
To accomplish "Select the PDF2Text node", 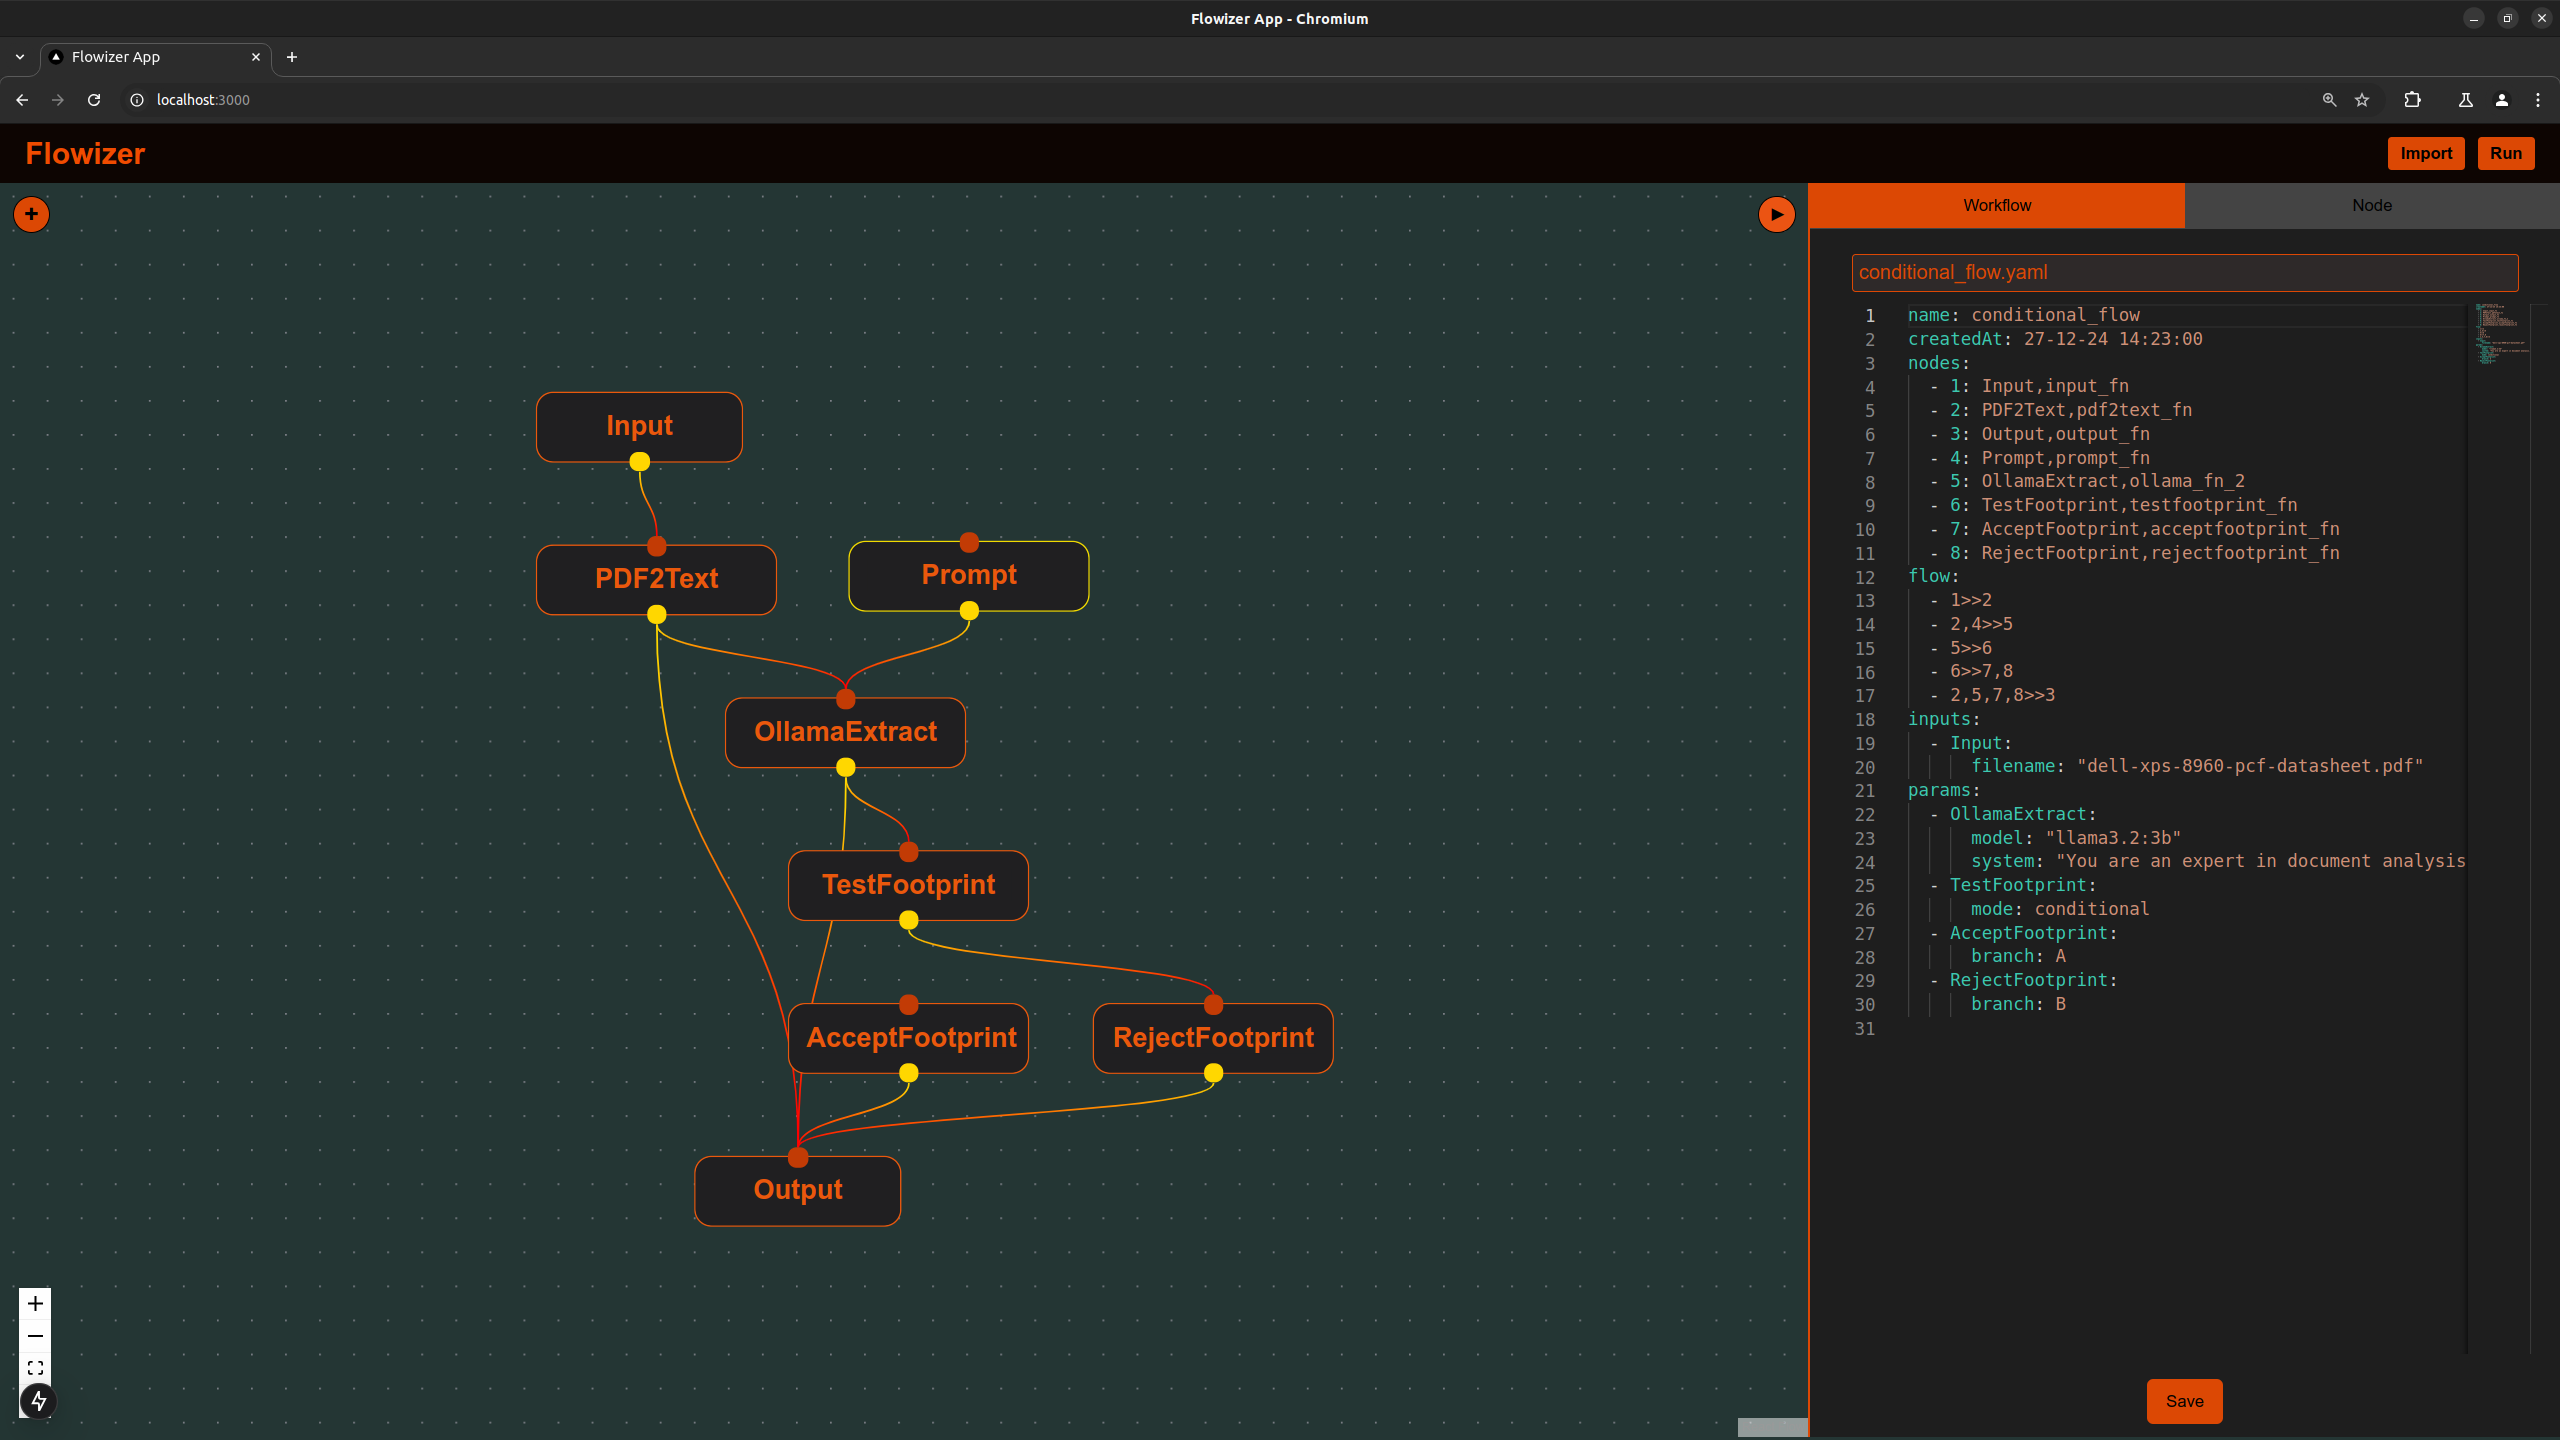I will coord(656,580).
